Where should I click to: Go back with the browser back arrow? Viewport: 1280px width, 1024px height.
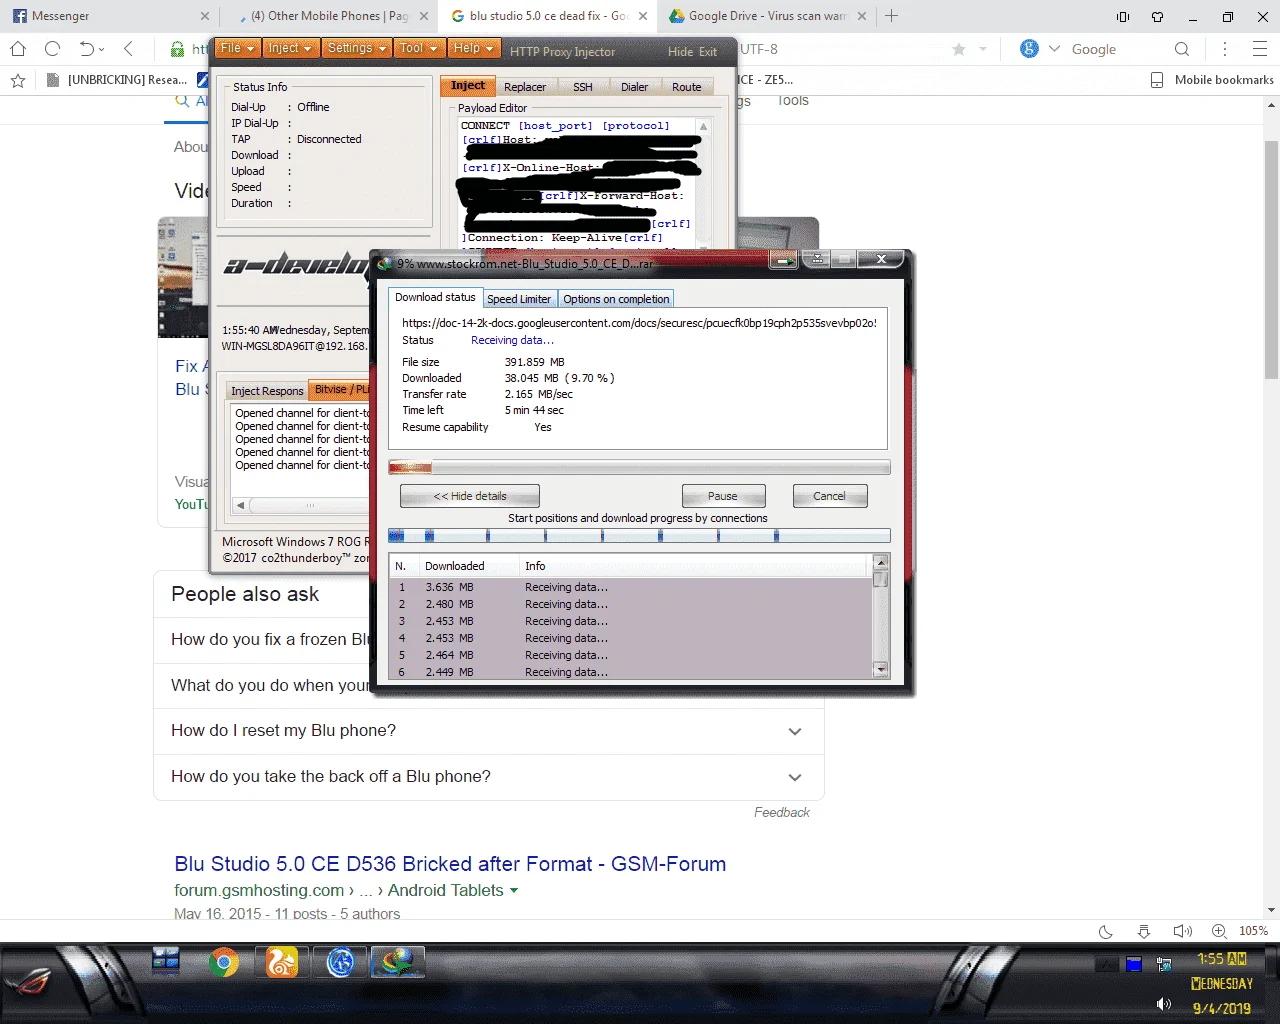point(128,49)
